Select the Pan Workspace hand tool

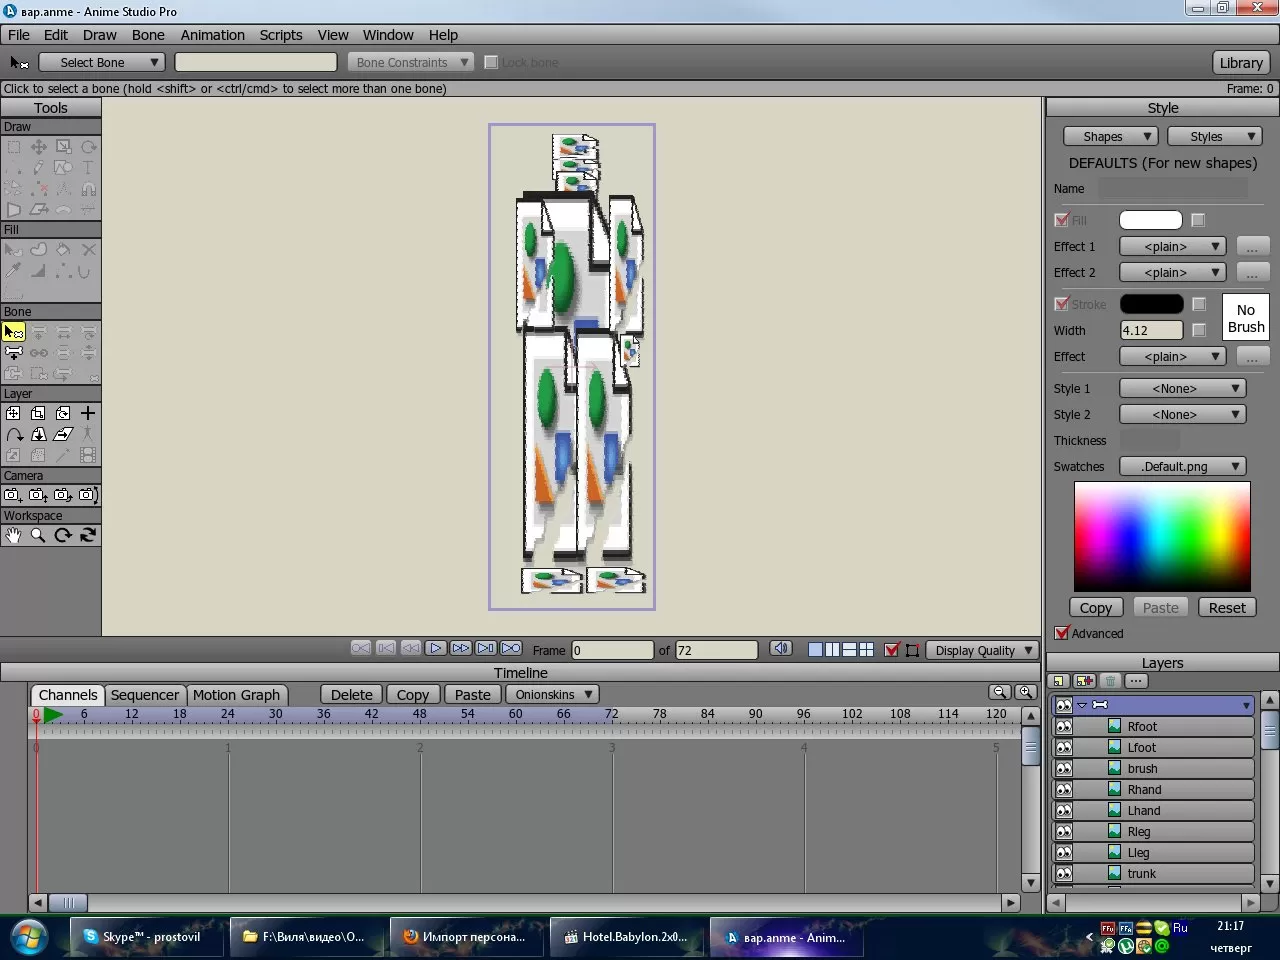point(13,535)
